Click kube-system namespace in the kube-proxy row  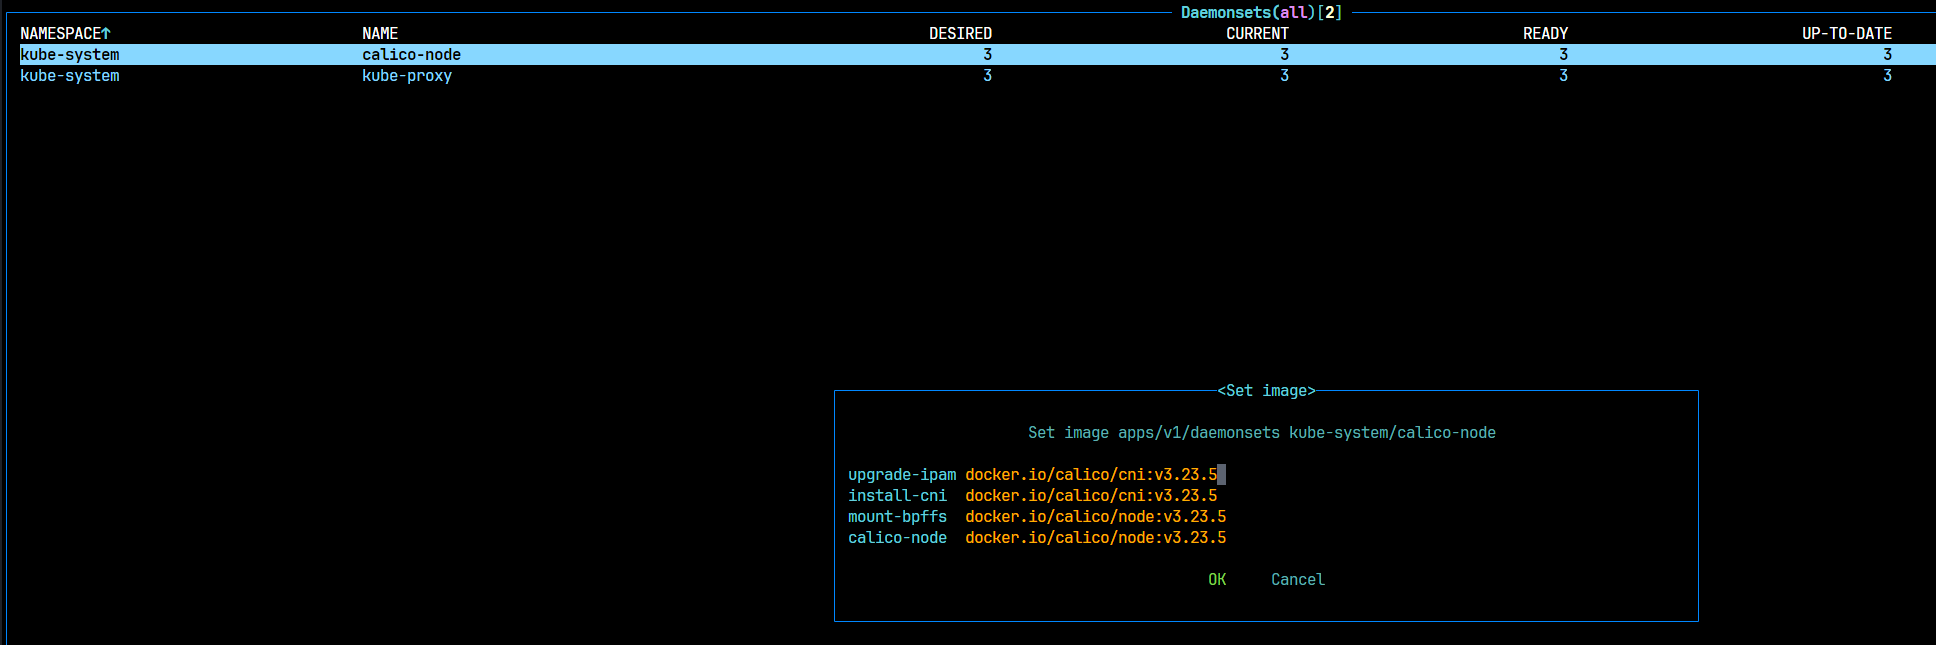(x=70, y=76)
